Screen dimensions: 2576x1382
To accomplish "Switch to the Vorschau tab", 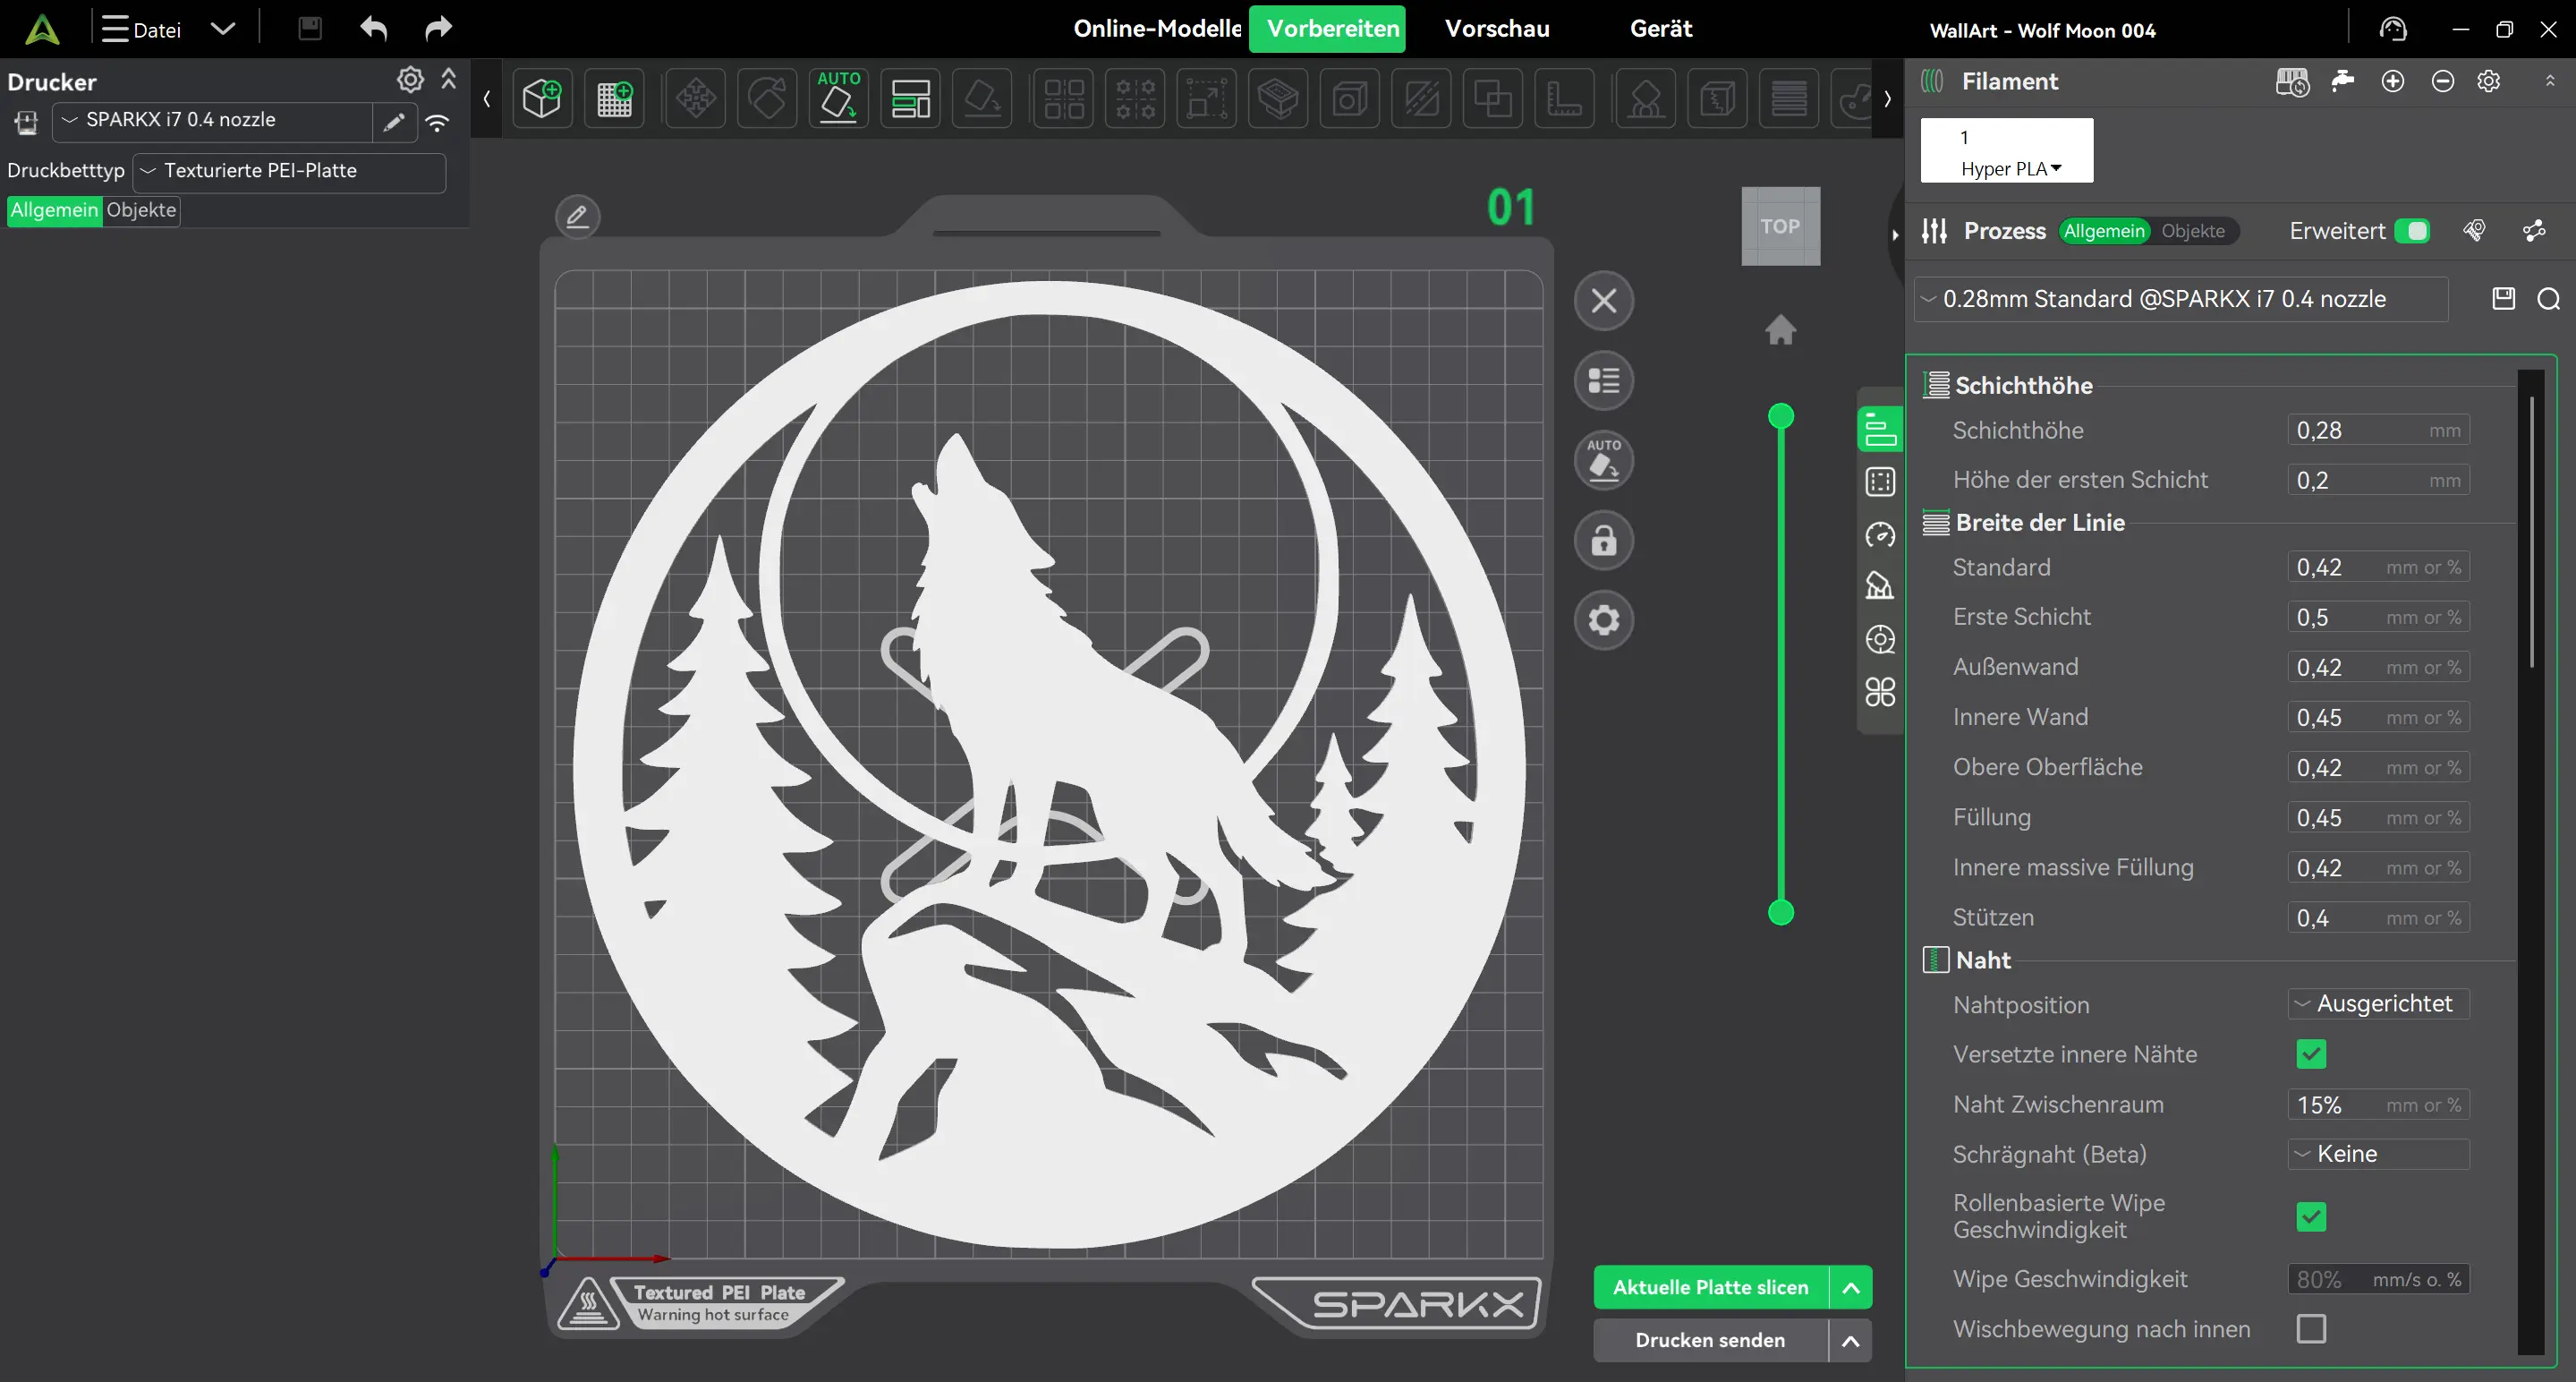I will click(x=1497, y=28).
